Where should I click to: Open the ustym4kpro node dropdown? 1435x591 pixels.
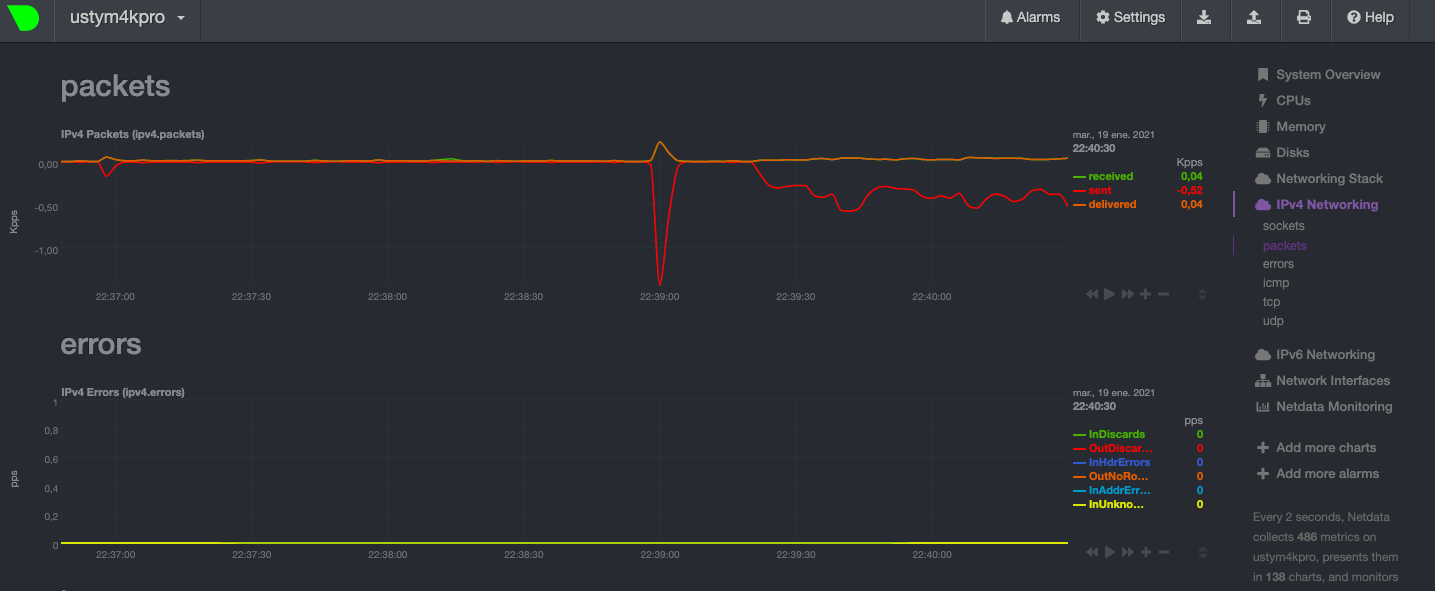coord(127,18)
